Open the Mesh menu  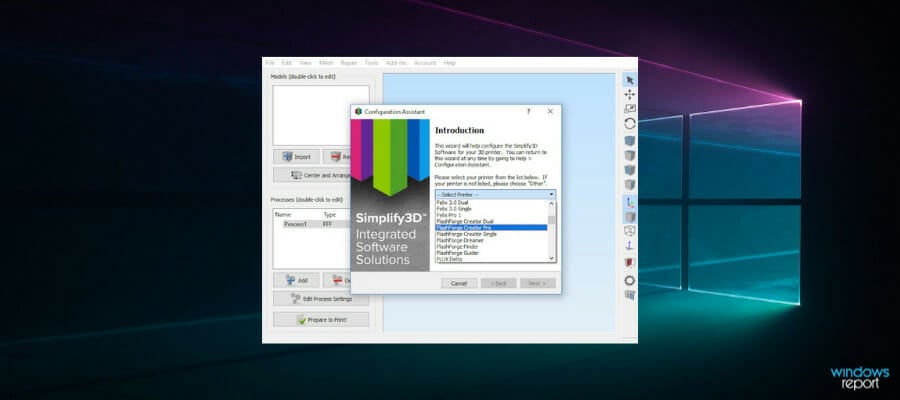(326, 63)
